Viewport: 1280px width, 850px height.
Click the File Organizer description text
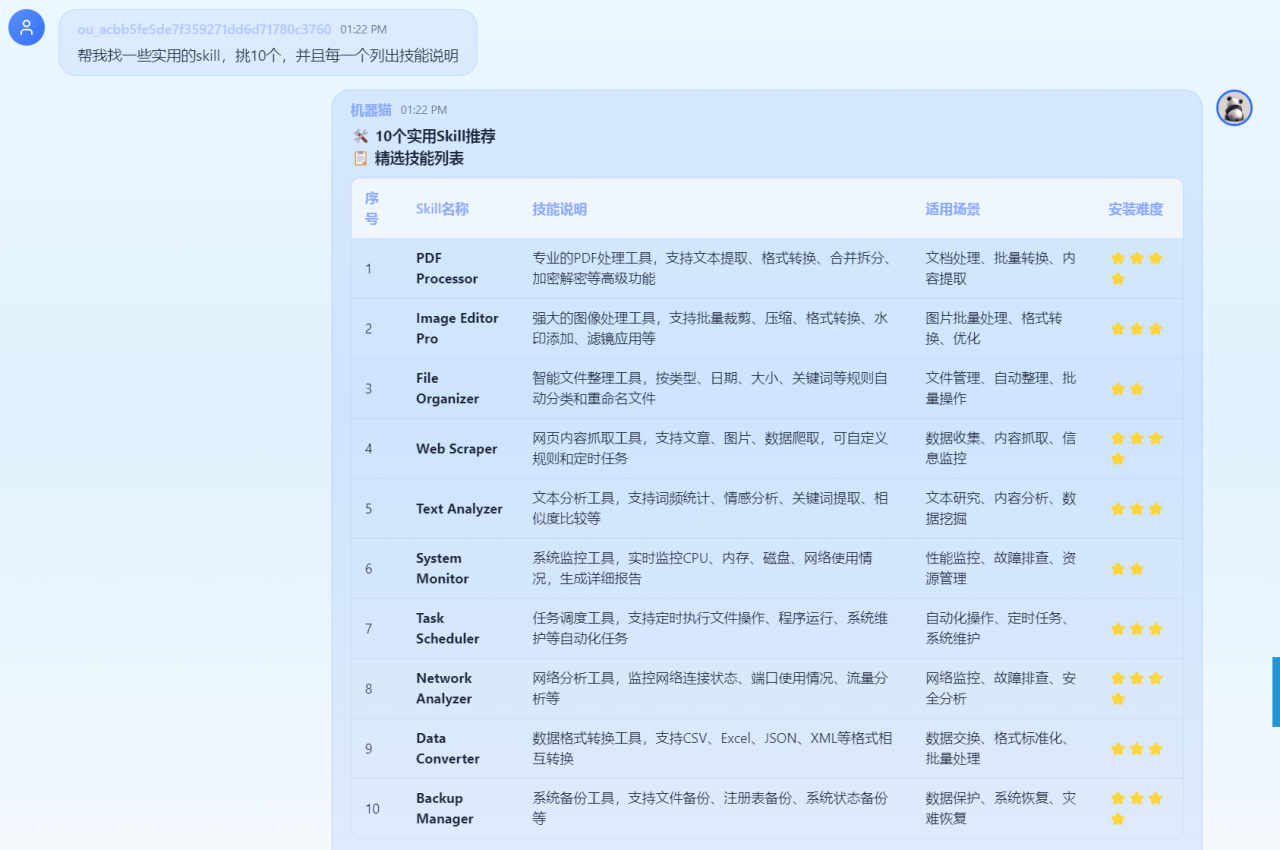710,388
